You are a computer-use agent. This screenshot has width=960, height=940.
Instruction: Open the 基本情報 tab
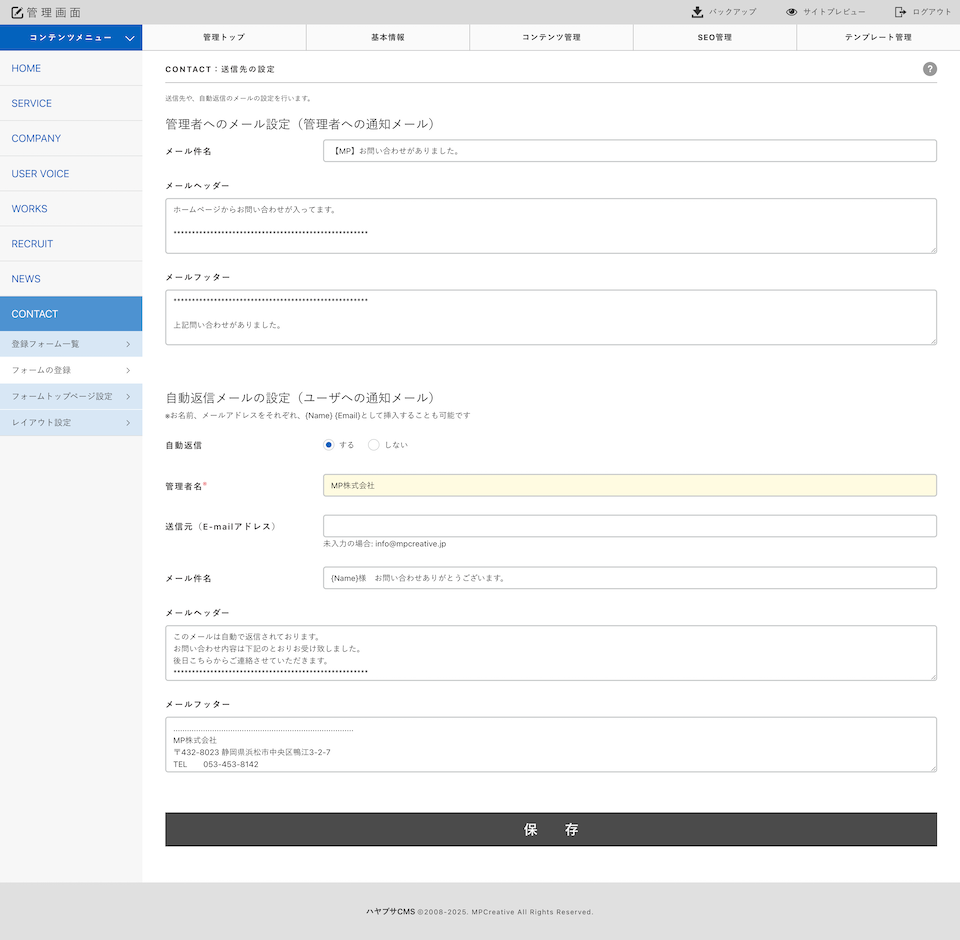pos(387,37)
